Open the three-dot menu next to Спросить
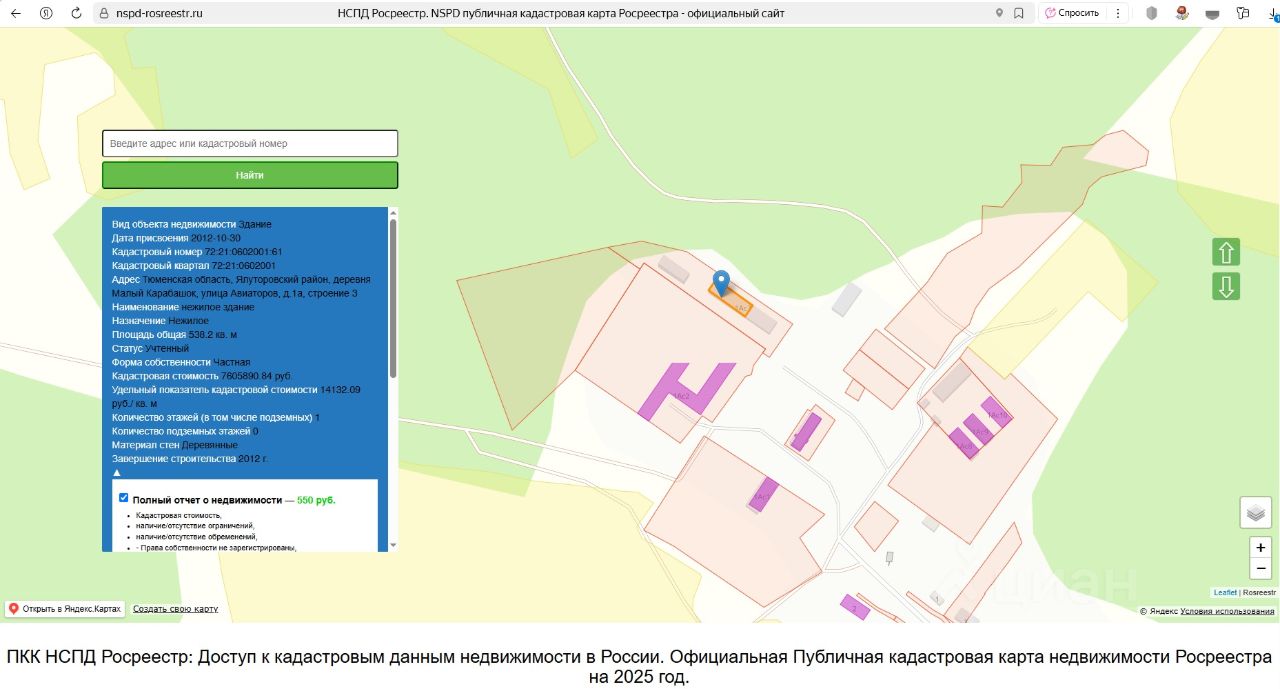This screenshot has width=1280, height=689. [x=1118, y=13]
